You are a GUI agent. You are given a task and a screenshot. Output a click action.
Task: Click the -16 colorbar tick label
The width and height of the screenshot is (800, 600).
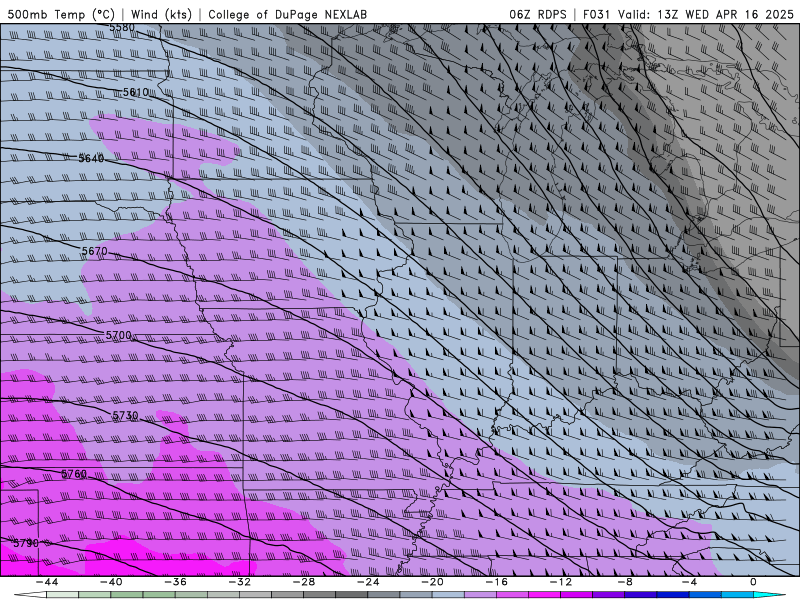pyautogui.click(x=496, y=582)
